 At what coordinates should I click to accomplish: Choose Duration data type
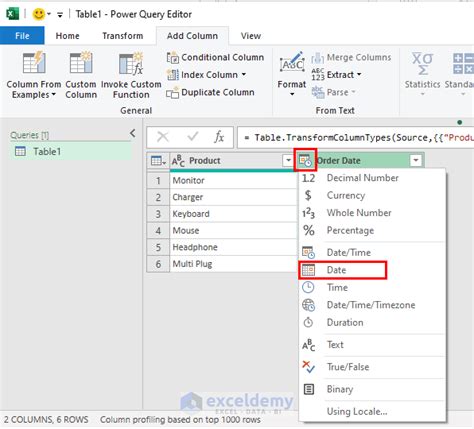coord(372,322)
